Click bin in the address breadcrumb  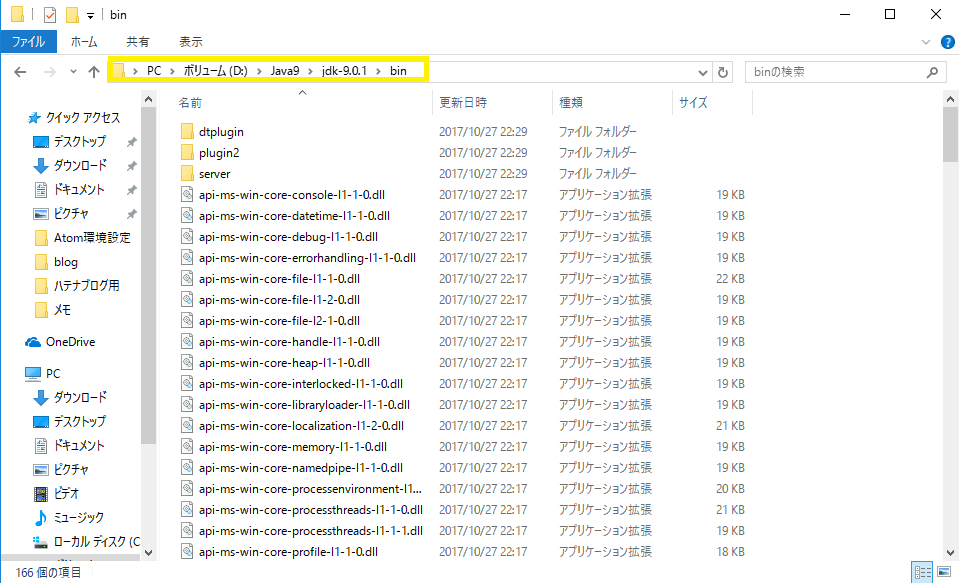point(398,71)
